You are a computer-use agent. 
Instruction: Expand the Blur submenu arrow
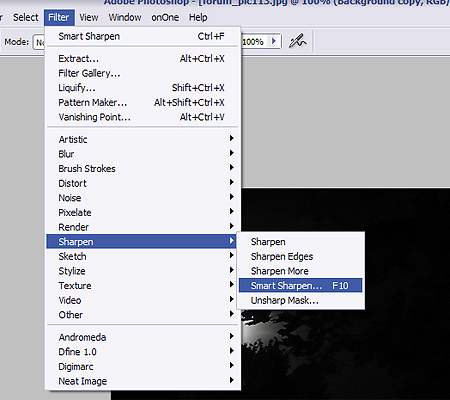pyautogui.click(x=232, y=153)
